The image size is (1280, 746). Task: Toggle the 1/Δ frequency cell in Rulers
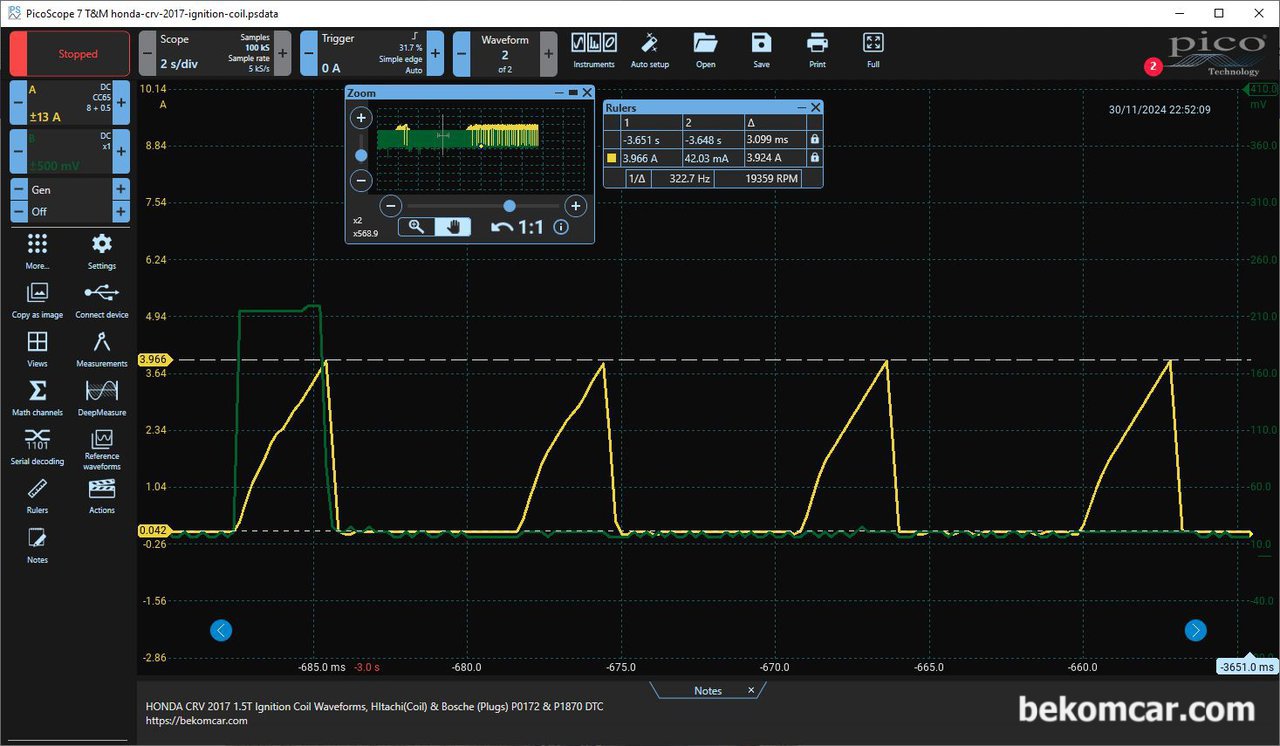click(636, 178)
